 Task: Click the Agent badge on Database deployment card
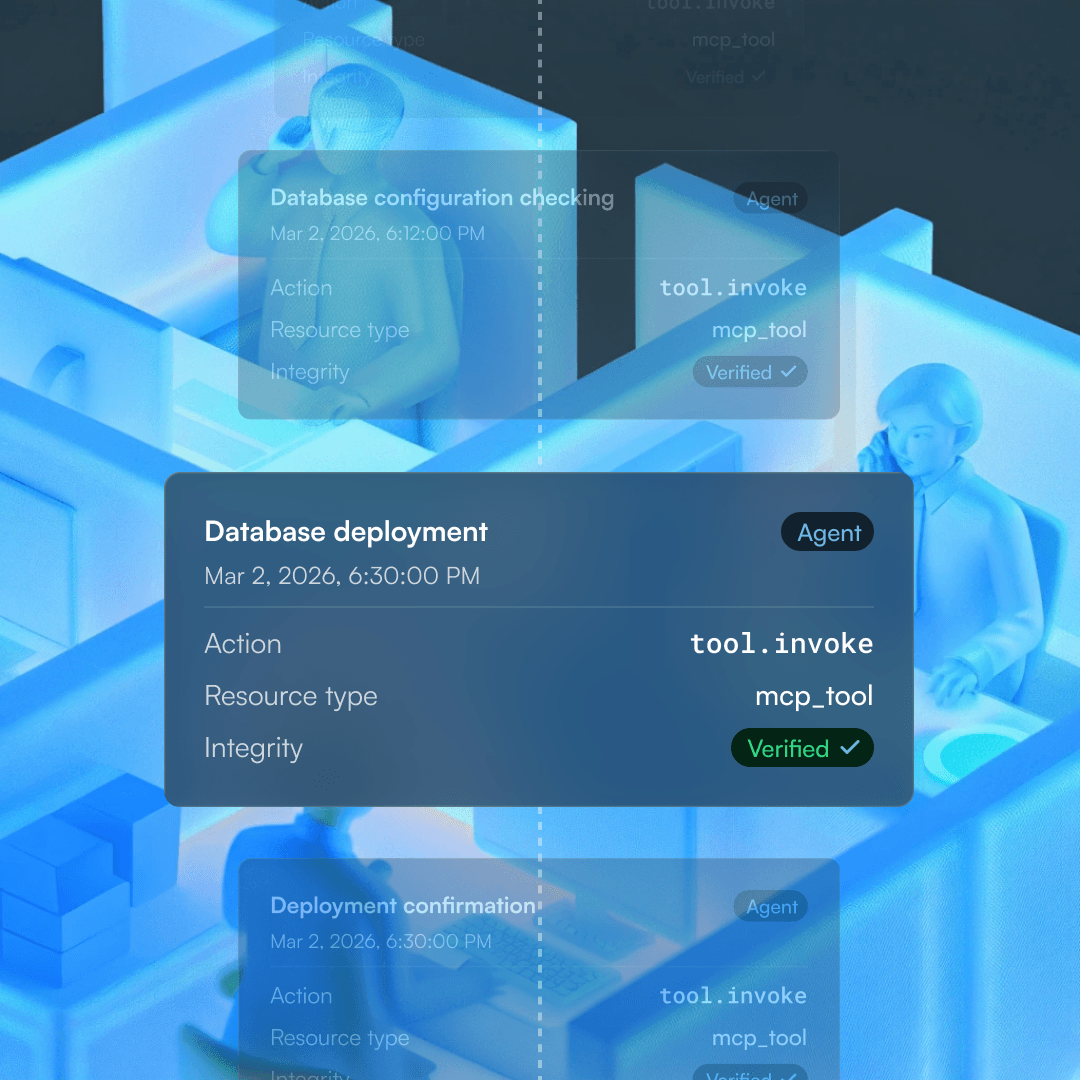pos(827,532)
